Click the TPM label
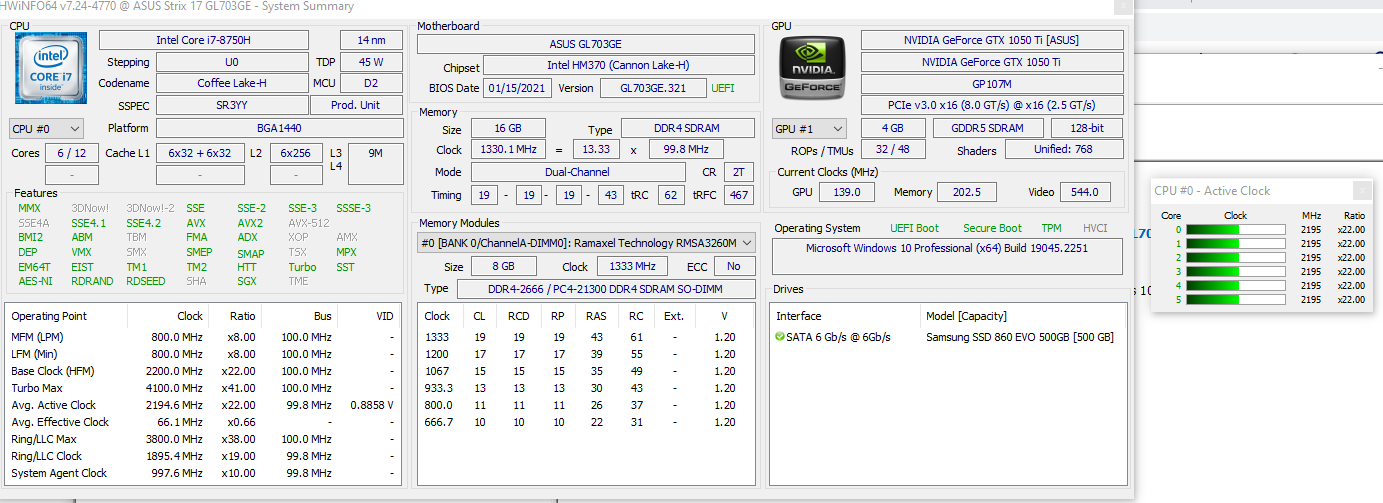This screenshot has width=1383, height=503. (1051, 228)
